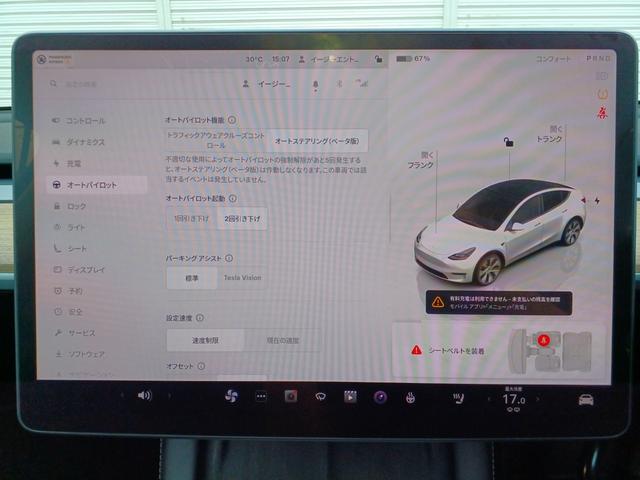This screenshot has height=480, width=640.
Task: Open the ロック settings menu
Action: click(x=77, y=206)
